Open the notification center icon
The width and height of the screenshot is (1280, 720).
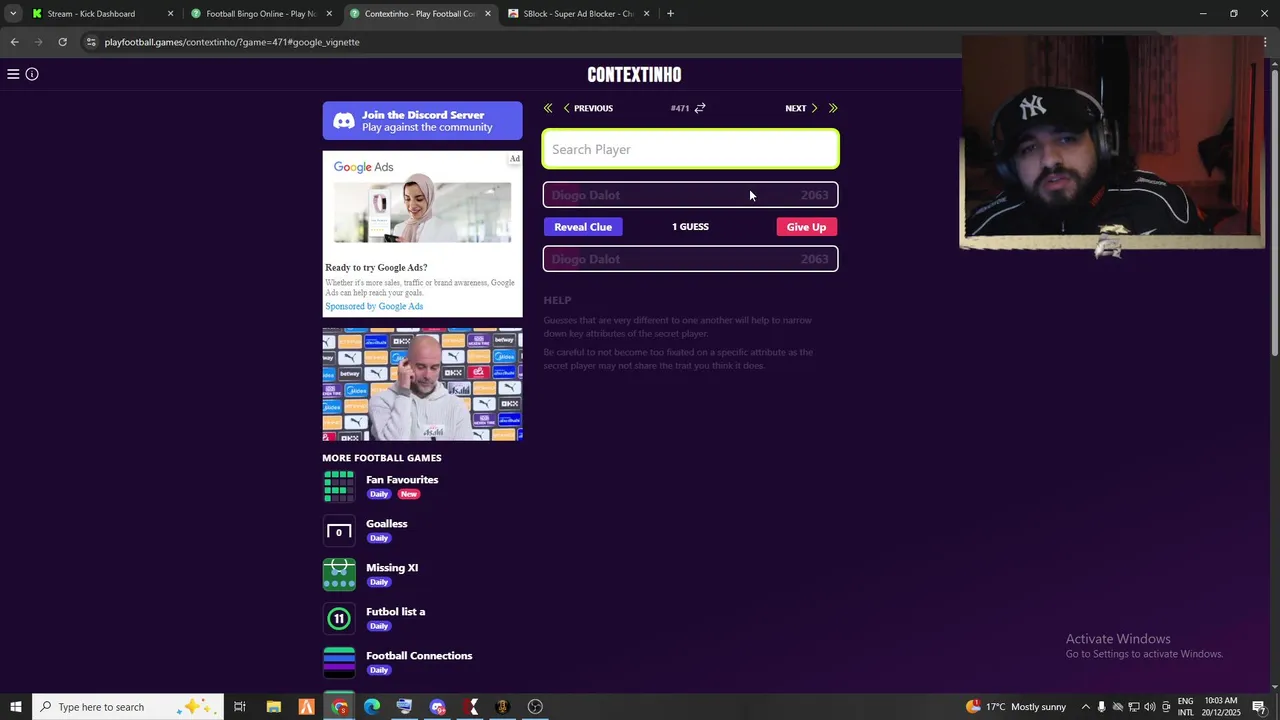[1259, 707]
